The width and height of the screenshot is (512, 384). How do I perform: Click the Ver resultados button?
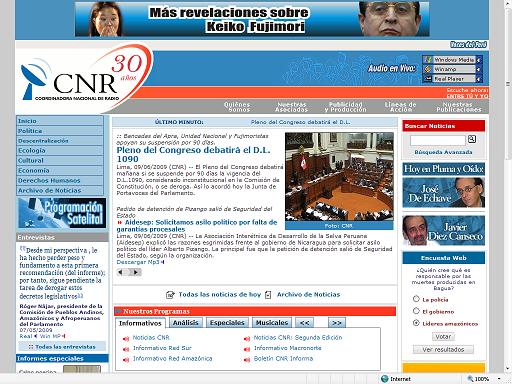coord(443,349)
